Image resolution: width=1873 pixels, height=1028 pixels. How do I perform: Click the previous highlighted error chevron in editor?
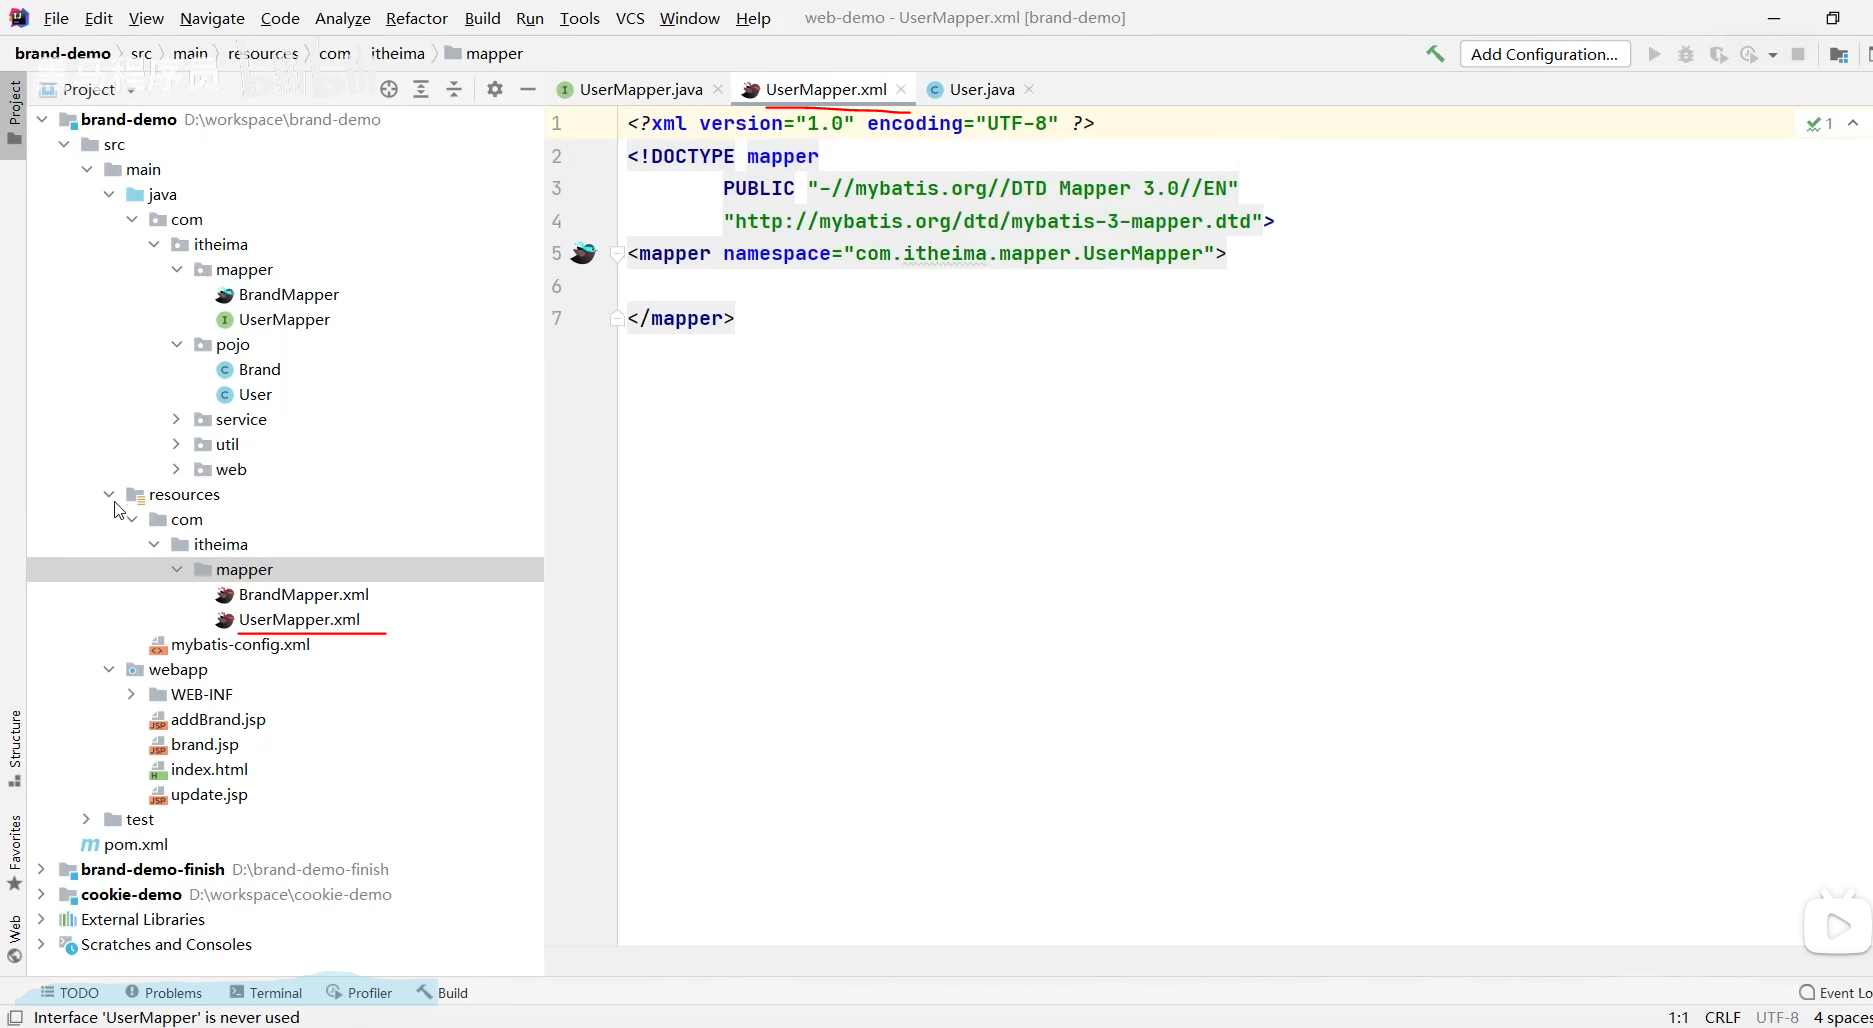pos(1853,124)
